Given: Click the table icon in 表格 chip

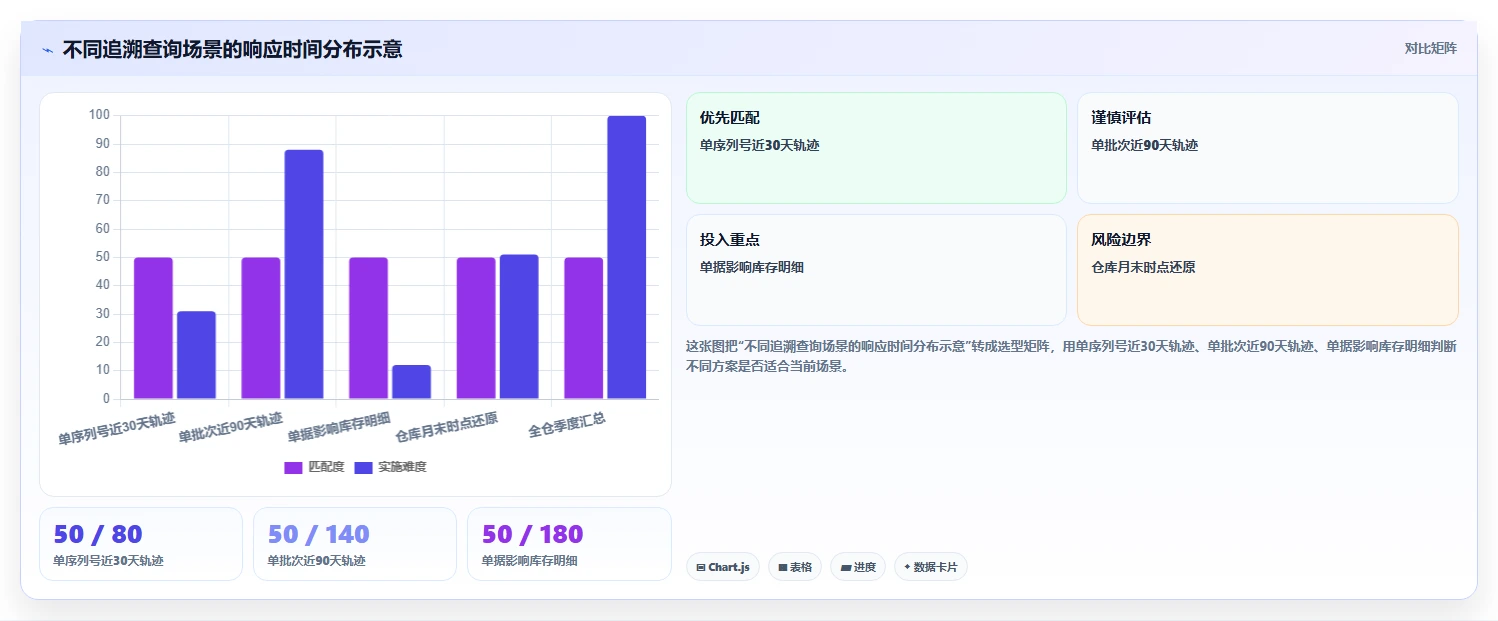Looking at the screenshot, I should [x=783, y=567].
